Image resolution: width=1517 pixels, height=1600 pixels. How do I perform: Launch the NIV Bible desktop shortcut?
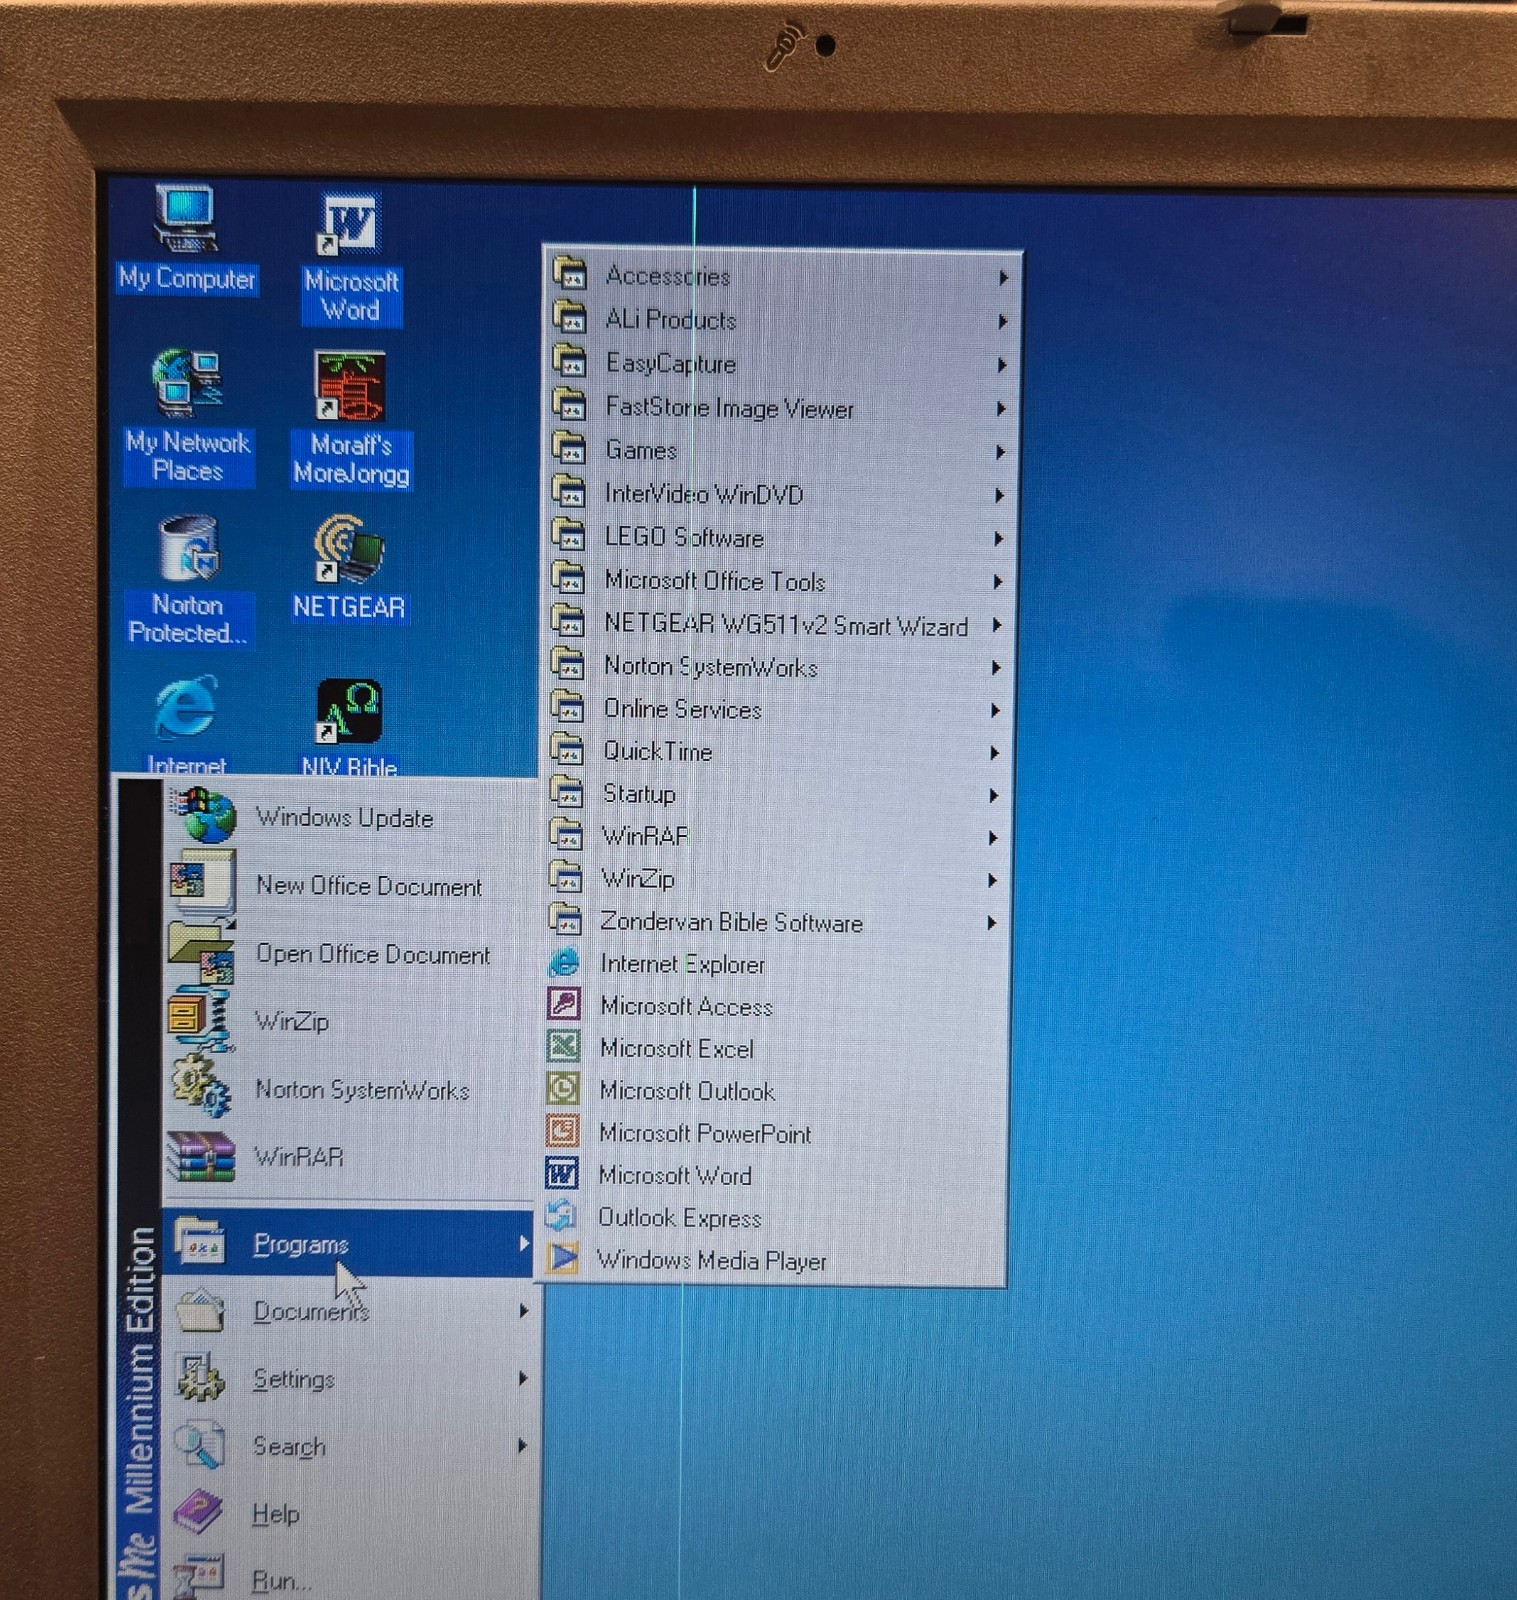coord(349,727)
